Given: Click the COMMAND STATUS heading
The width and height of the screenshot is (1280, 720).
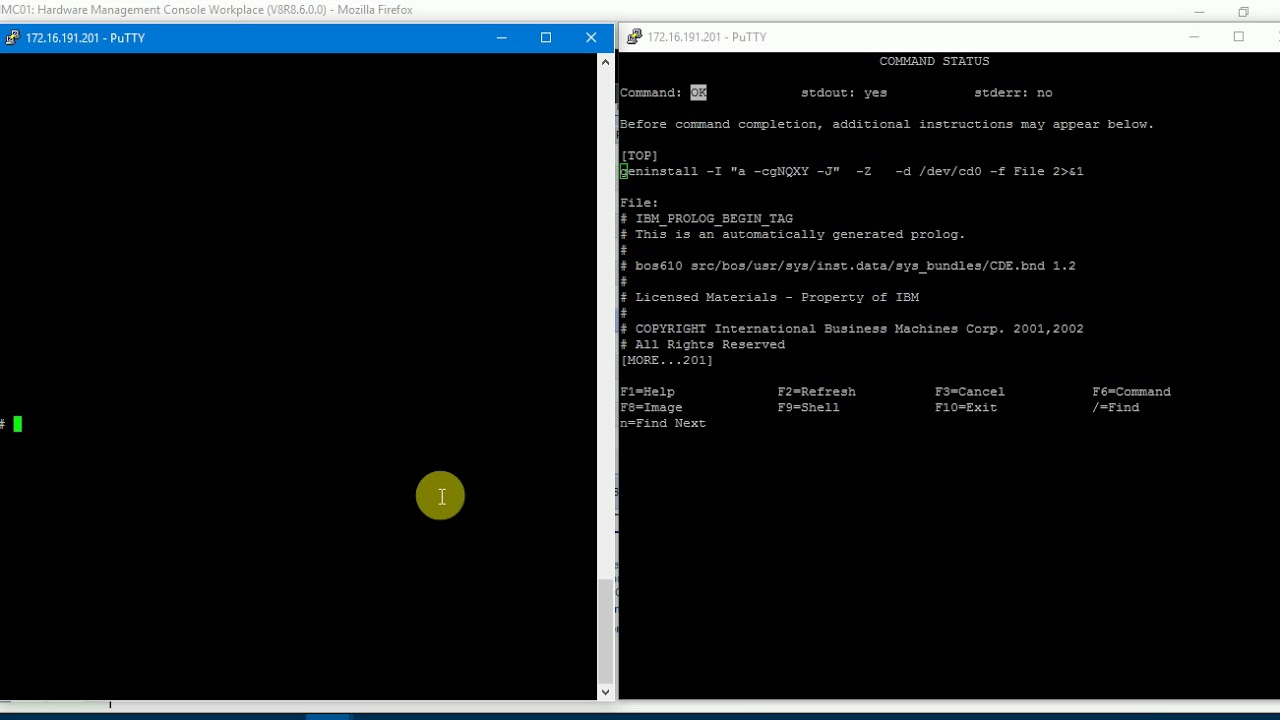Looking at the screenshot, I should pos(934,61).
